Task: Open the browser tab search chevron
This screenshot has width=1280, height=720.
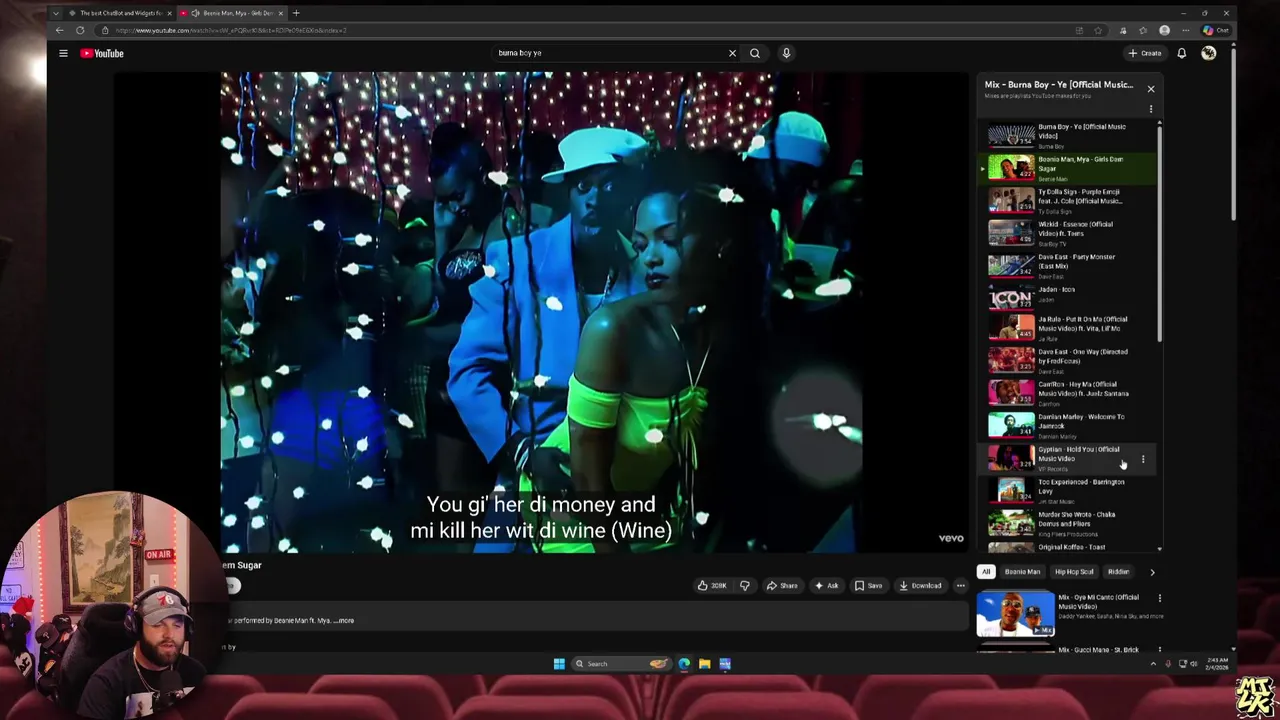Action: (x=55, y=13)
